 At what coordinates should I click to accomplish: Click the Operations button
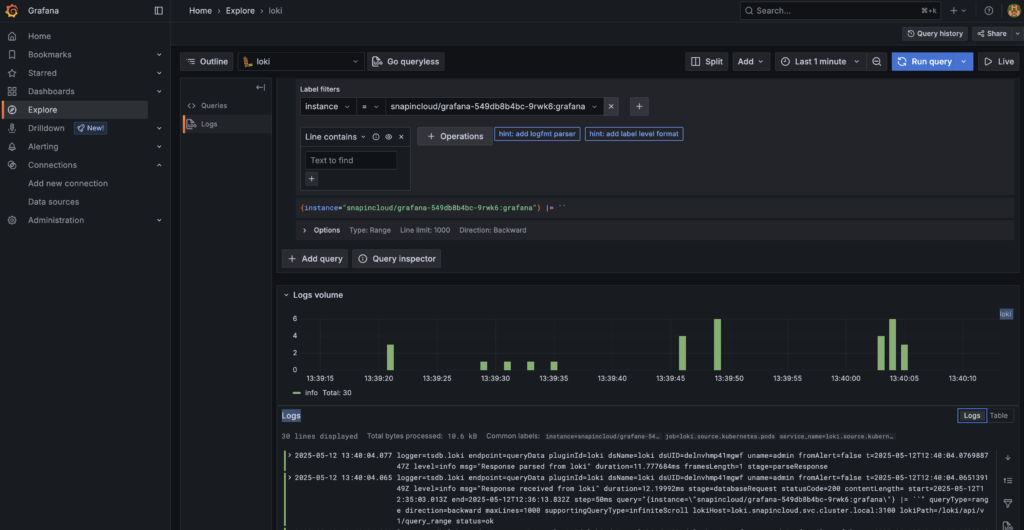455,136
